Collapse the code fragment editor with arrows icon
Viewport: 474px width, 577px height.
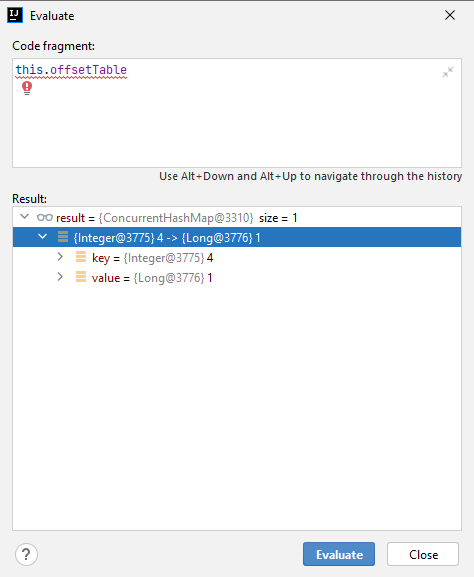click(x=448, y=72)
